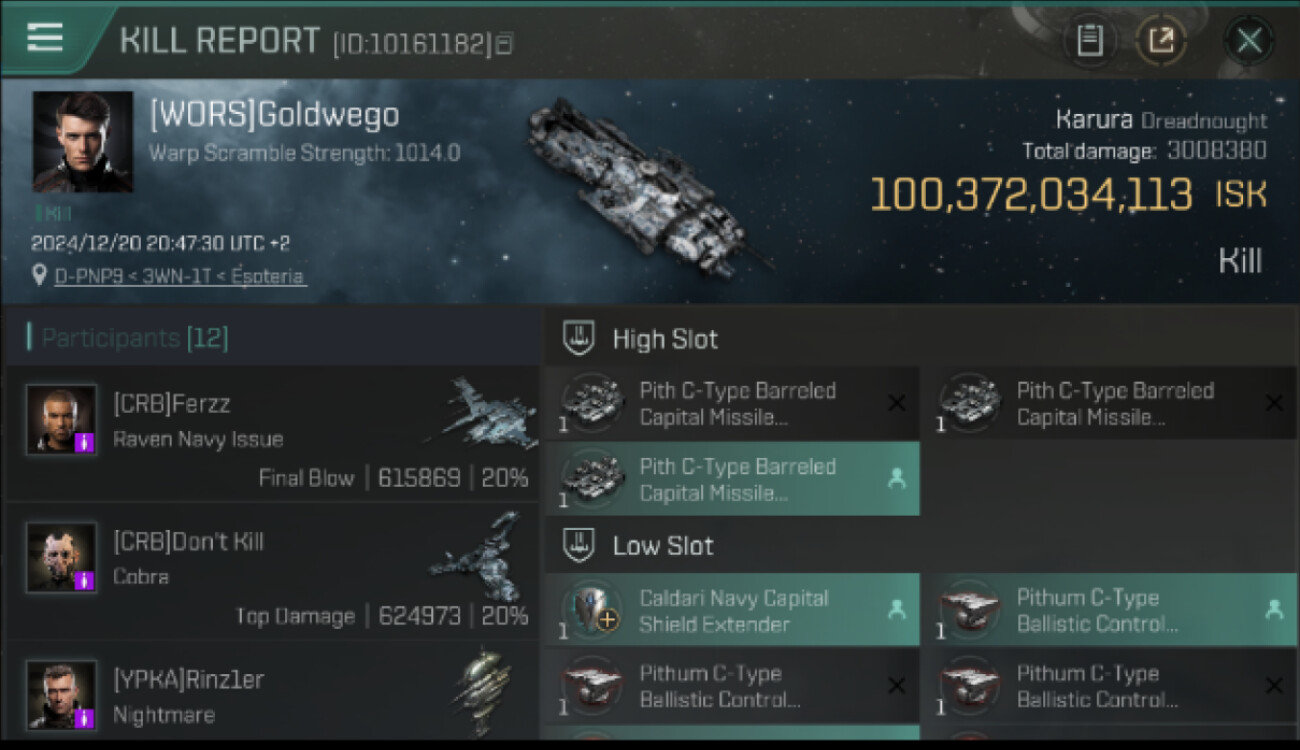Select Rinzler's participant portrait
The width and height of the screenshot is (1300, 750).
(61, 694)
